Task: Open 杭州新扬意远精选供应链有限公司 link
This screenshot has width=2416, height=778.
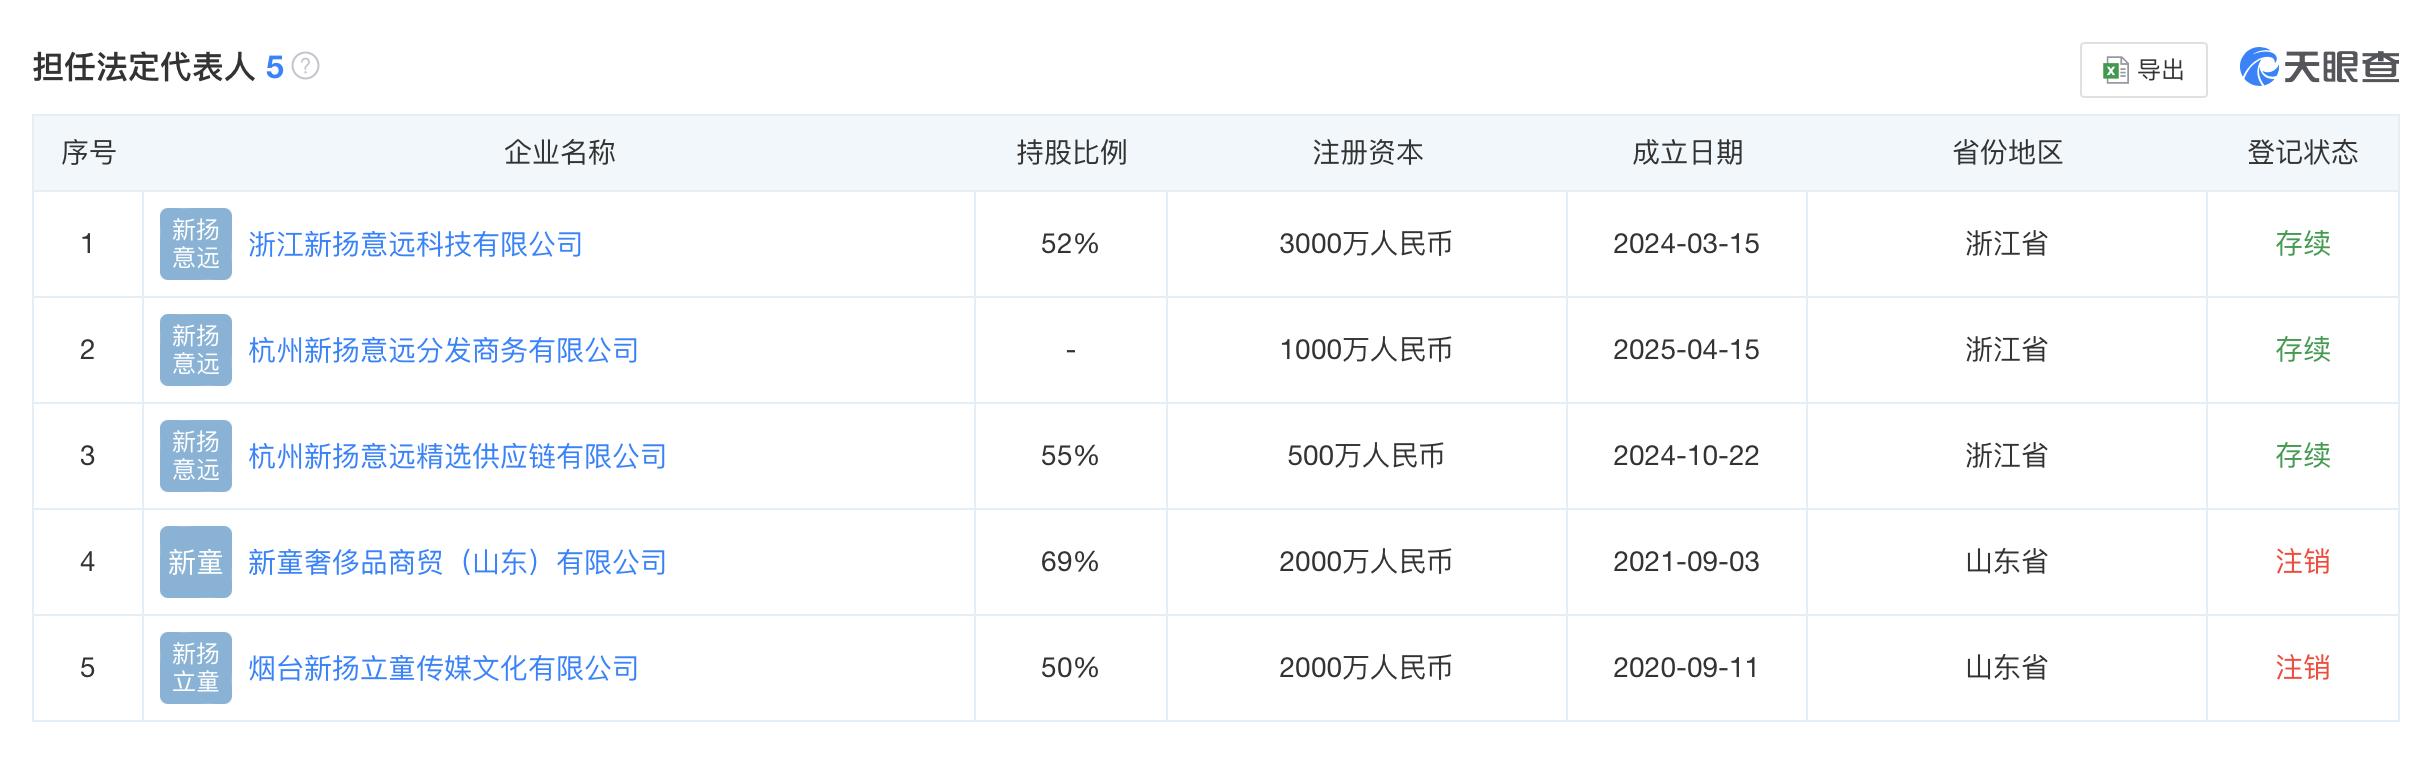Action: [x=457, y=456]
